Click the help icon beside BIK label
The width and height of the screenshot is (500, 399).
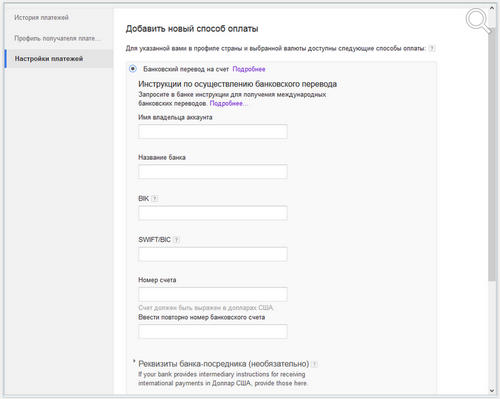[x=154, y=198]
